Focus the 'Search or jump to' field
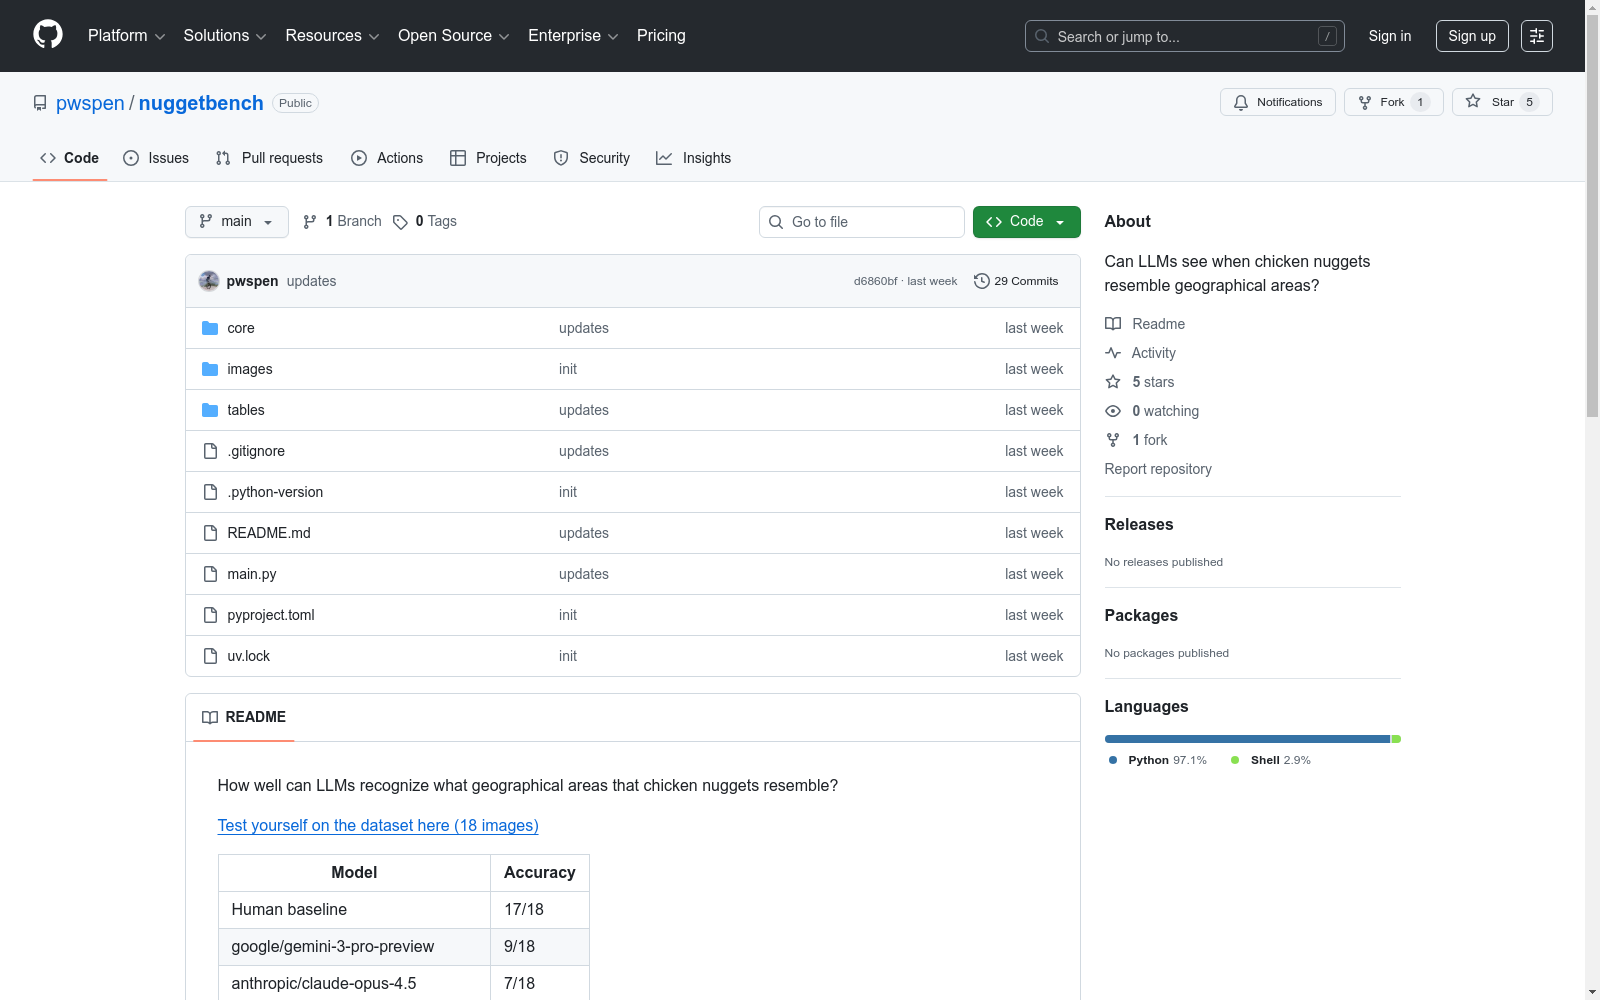1600x1000 pixels. 1185,36
